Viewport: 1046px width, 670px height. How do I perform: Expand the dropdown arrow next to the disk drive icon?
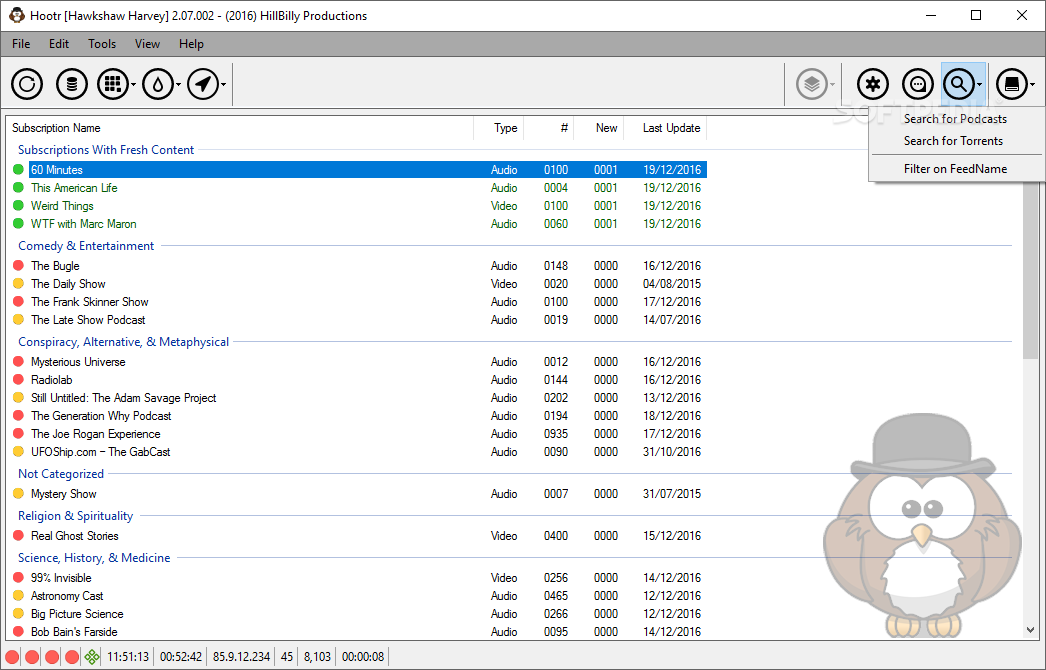(1033, 85)
